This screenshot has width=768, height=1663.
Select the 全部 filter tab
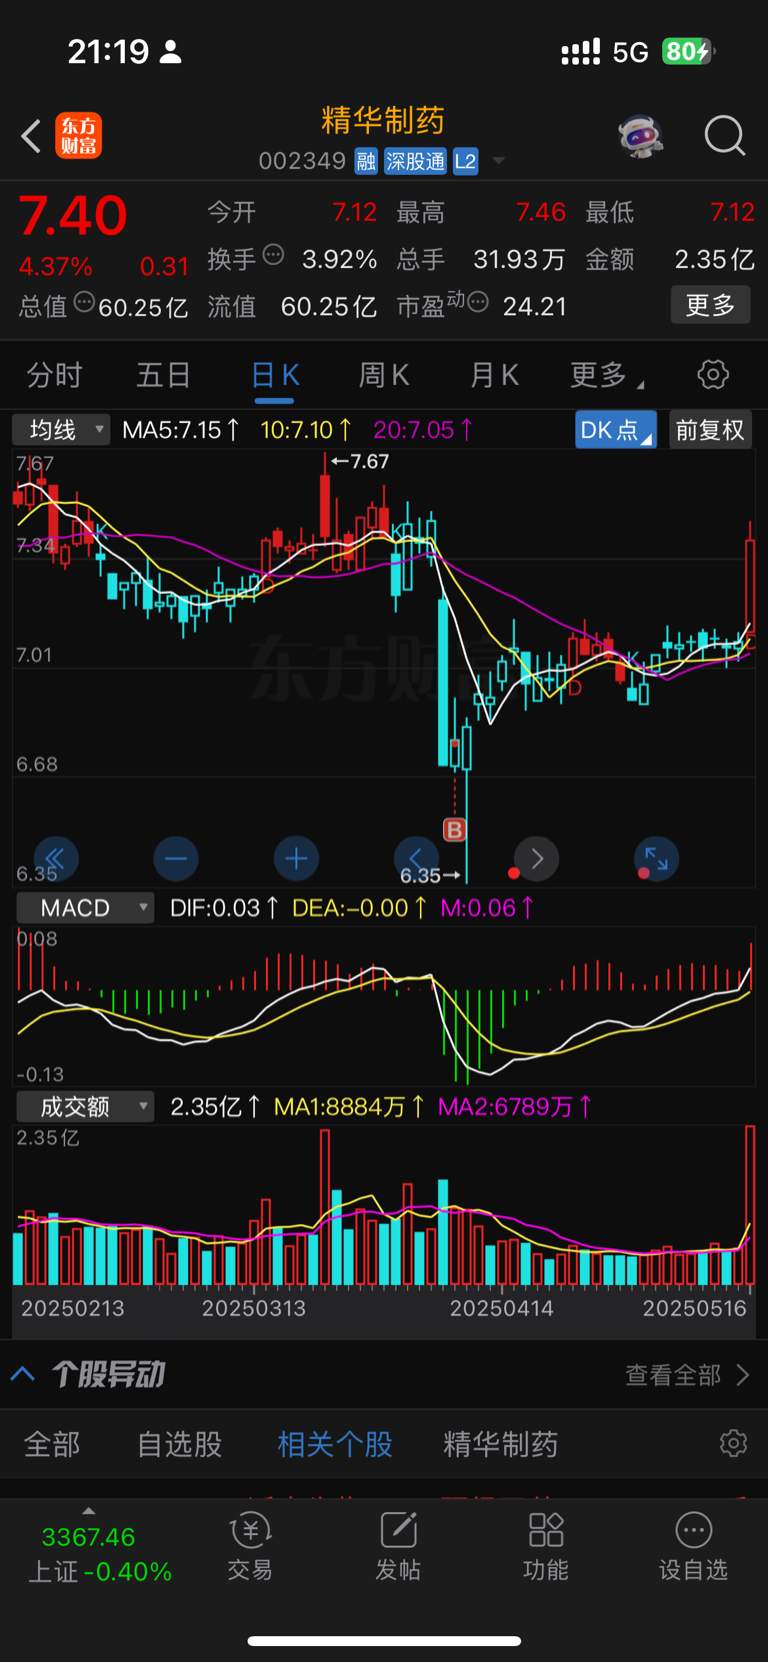52,1444
